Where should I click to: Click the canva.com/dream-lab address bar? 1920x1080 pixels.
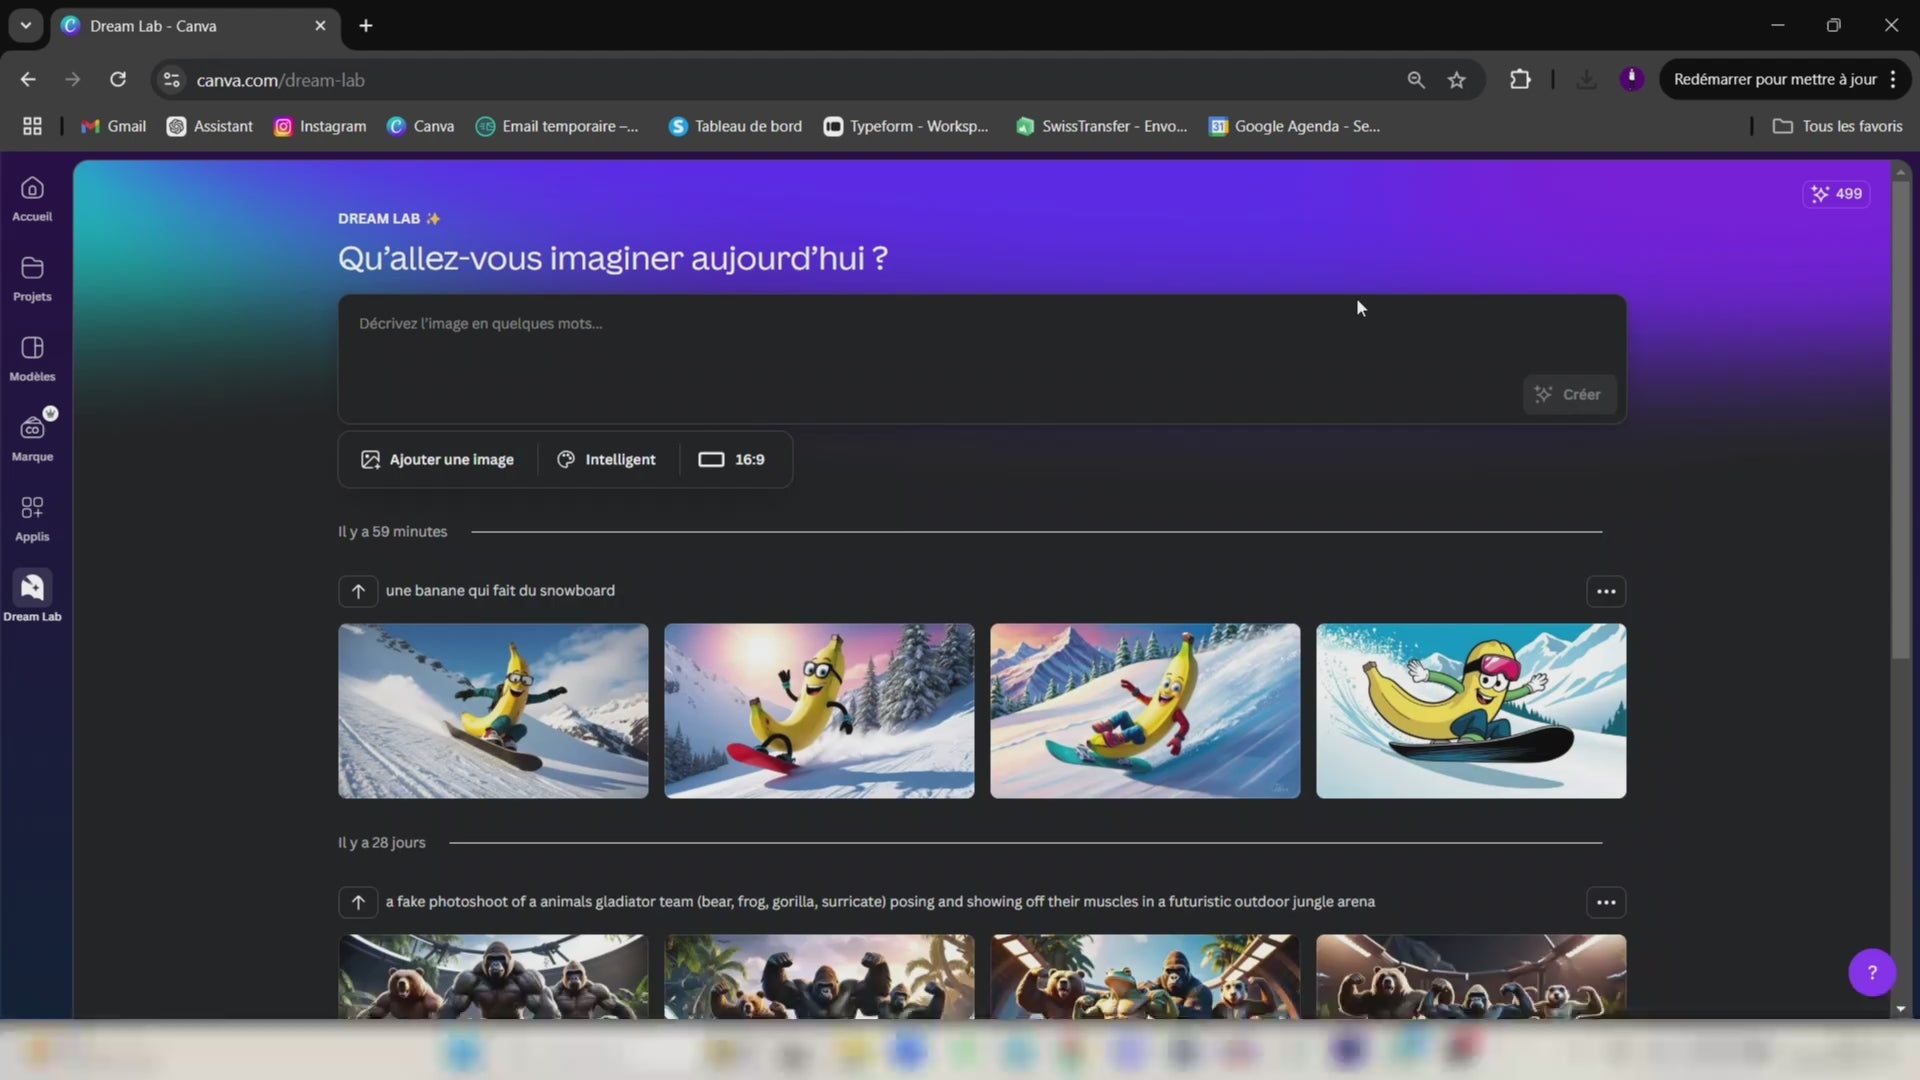(x=780, y=80)
